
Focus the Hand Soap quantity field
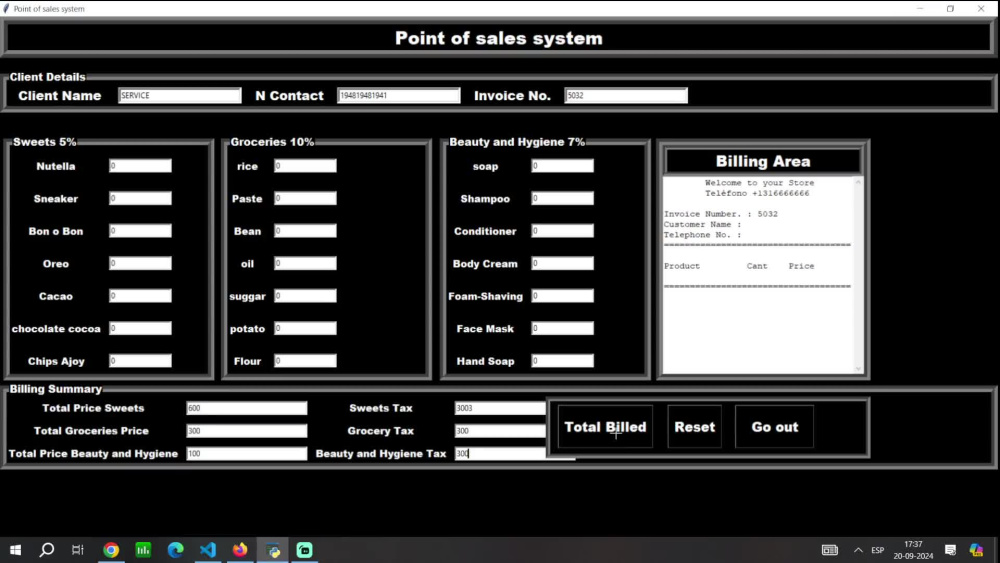pyautogui.click(x=562, y=361)
